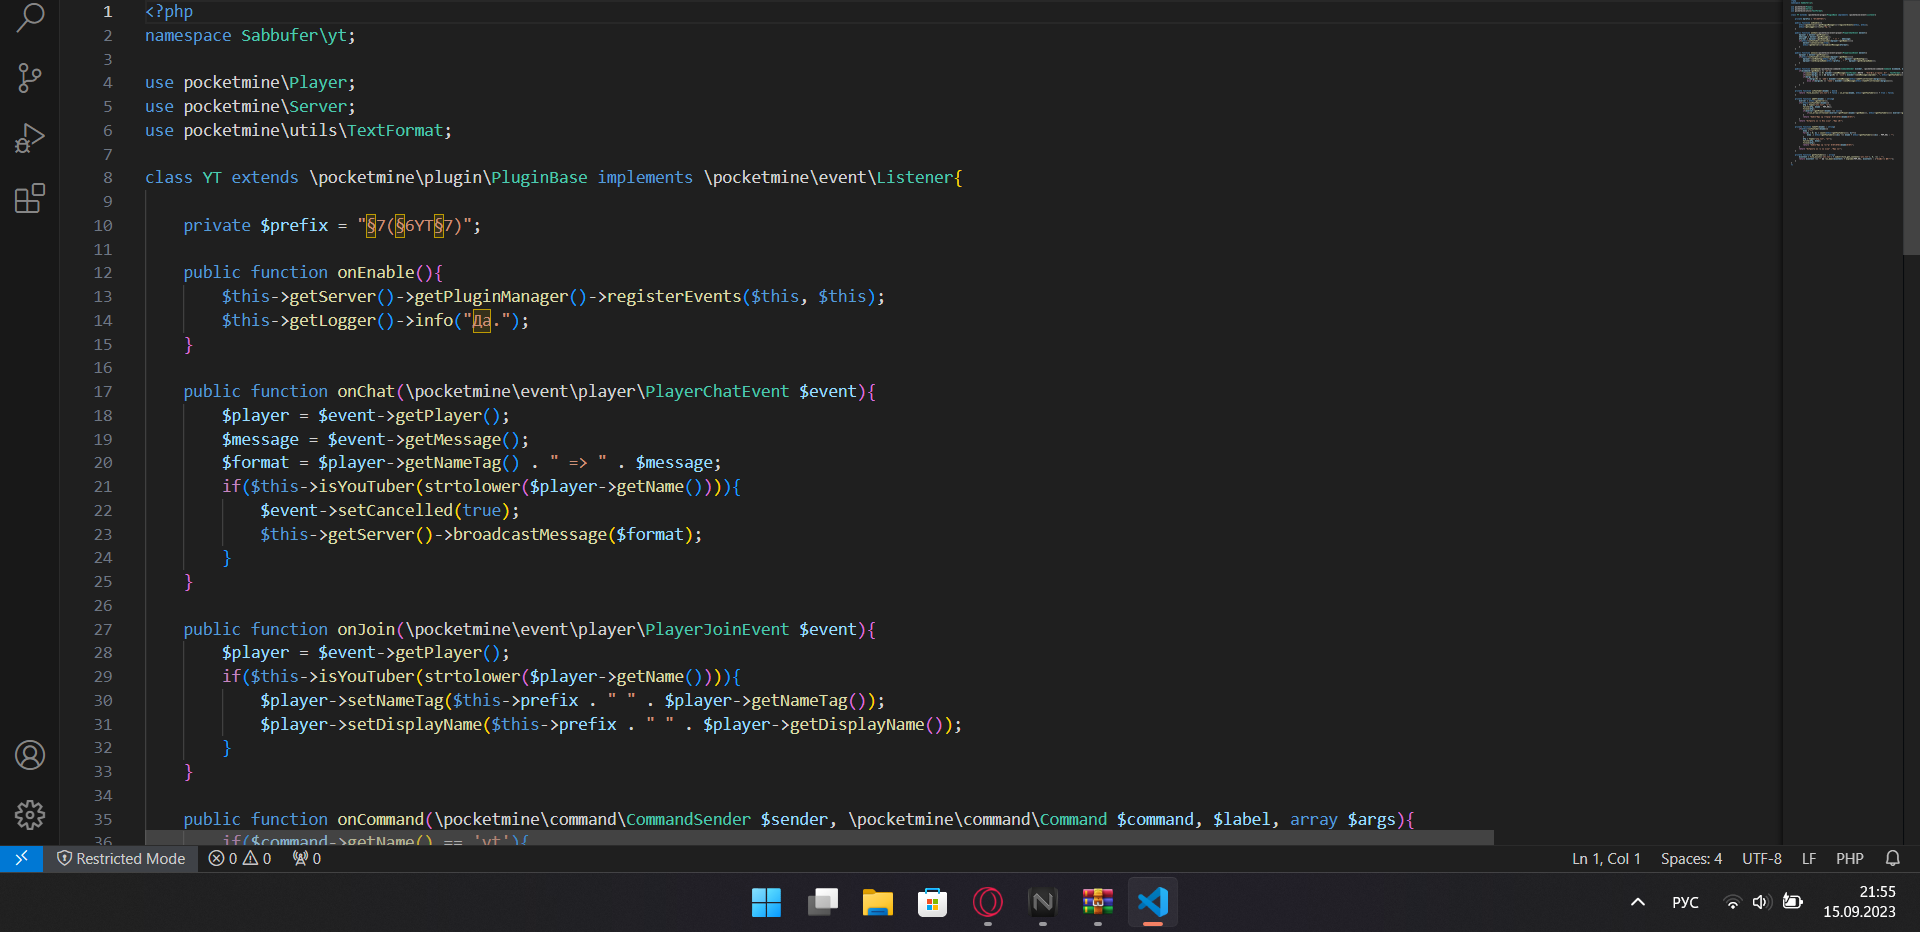Open the Source Control view
1920x932 pixels.
[30, 78]
